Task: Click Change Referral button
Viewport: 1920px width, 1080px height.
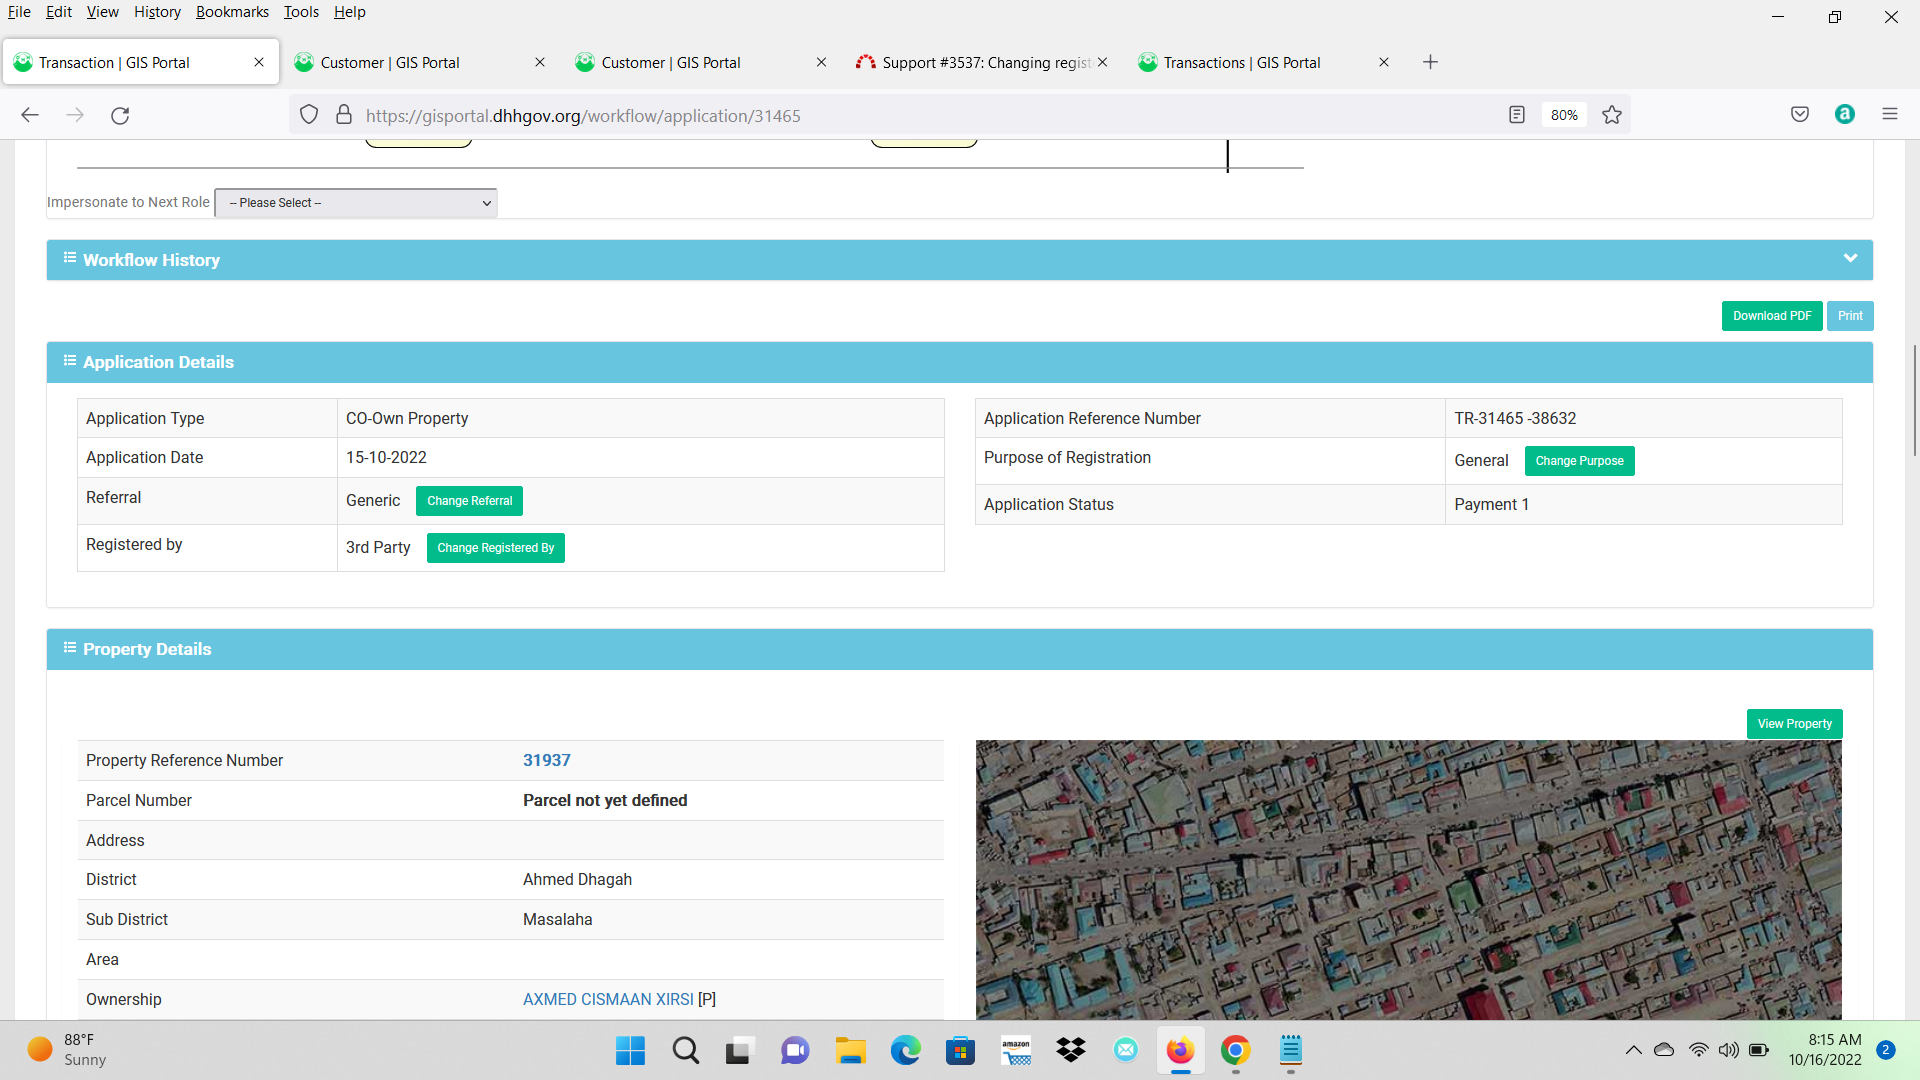Action: click(469, 501)
